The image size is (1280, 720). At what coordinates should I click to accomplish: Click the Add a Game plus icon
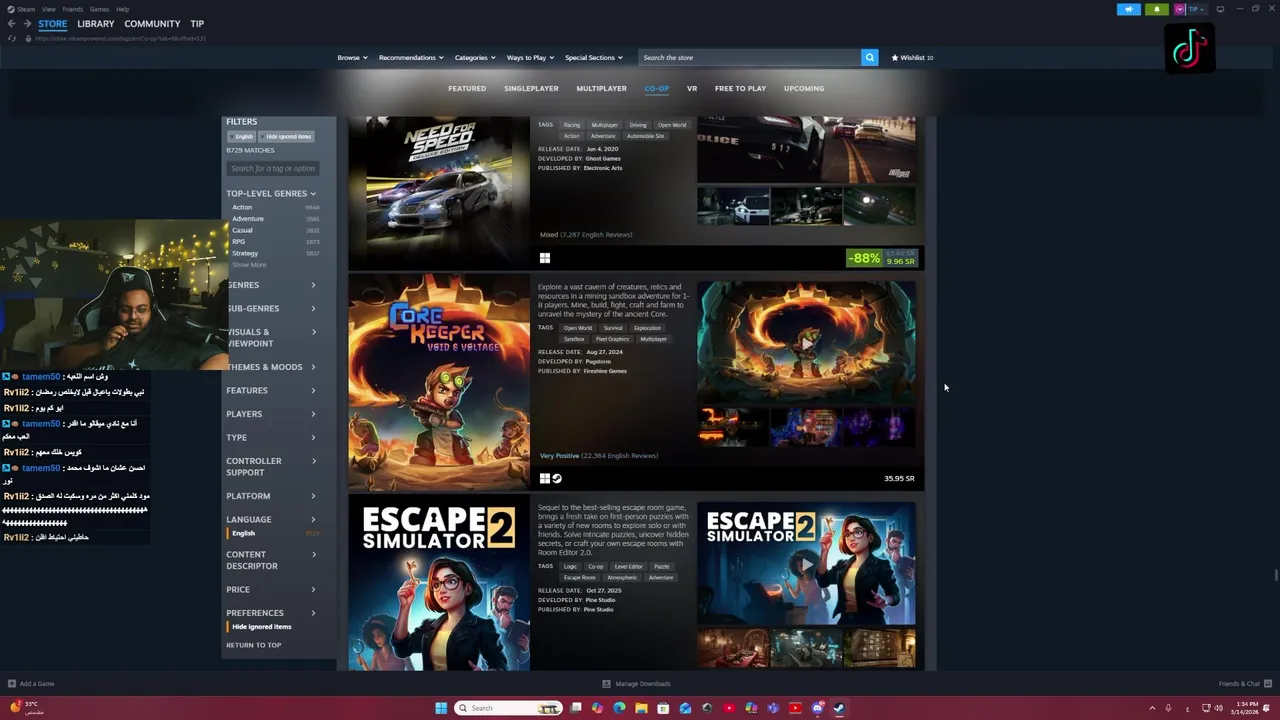pyautogui.click(x=12, y=684)
